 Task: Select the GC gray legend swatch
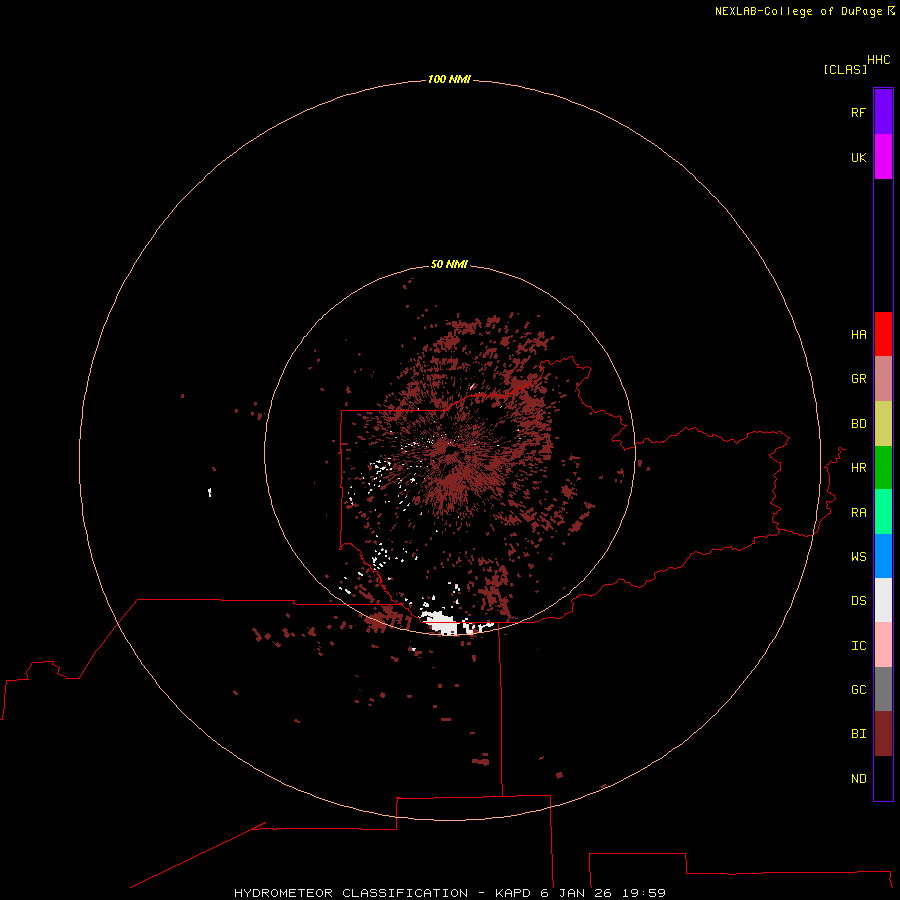click(883, 689)
